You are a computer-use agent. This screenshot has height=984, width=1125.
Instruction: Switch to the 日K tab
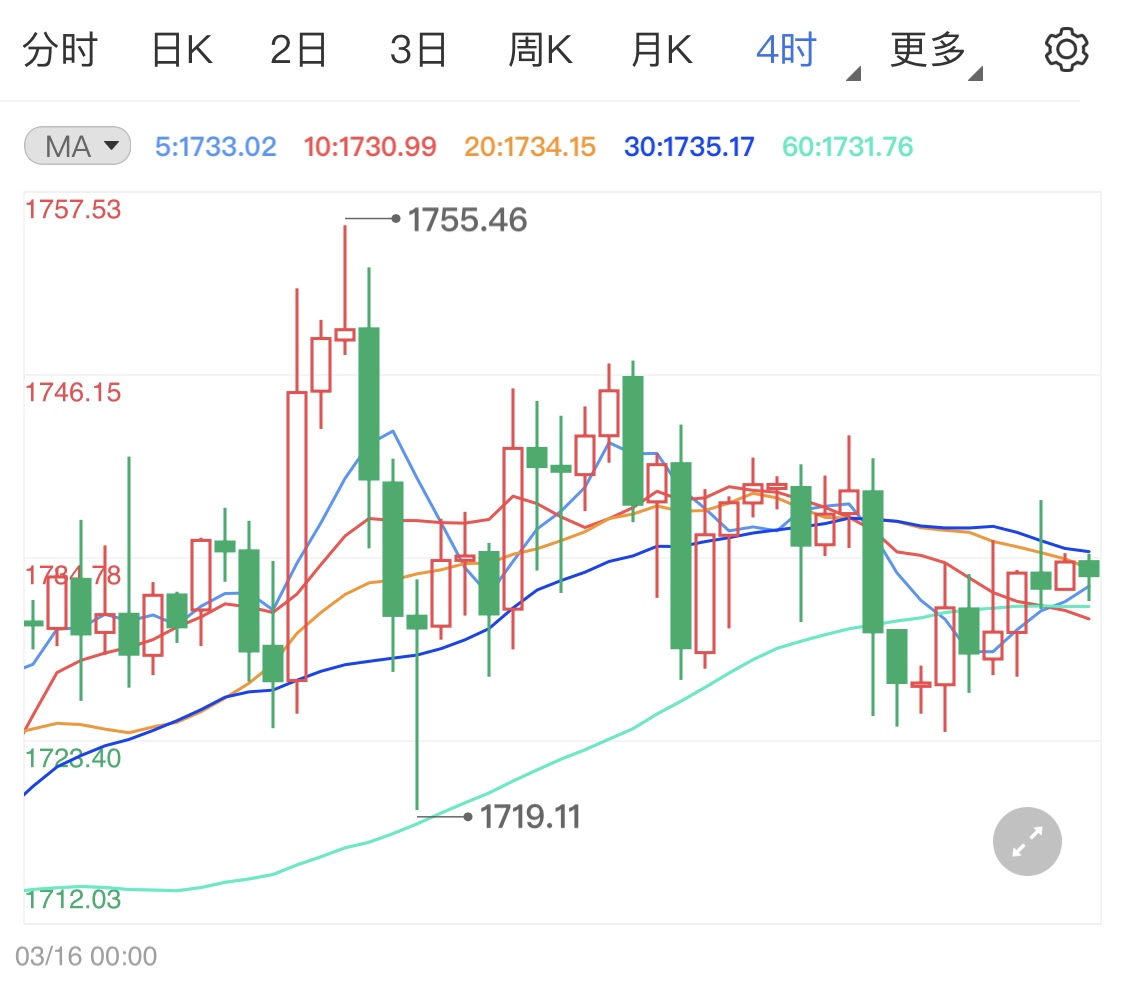tap(182, 50)
